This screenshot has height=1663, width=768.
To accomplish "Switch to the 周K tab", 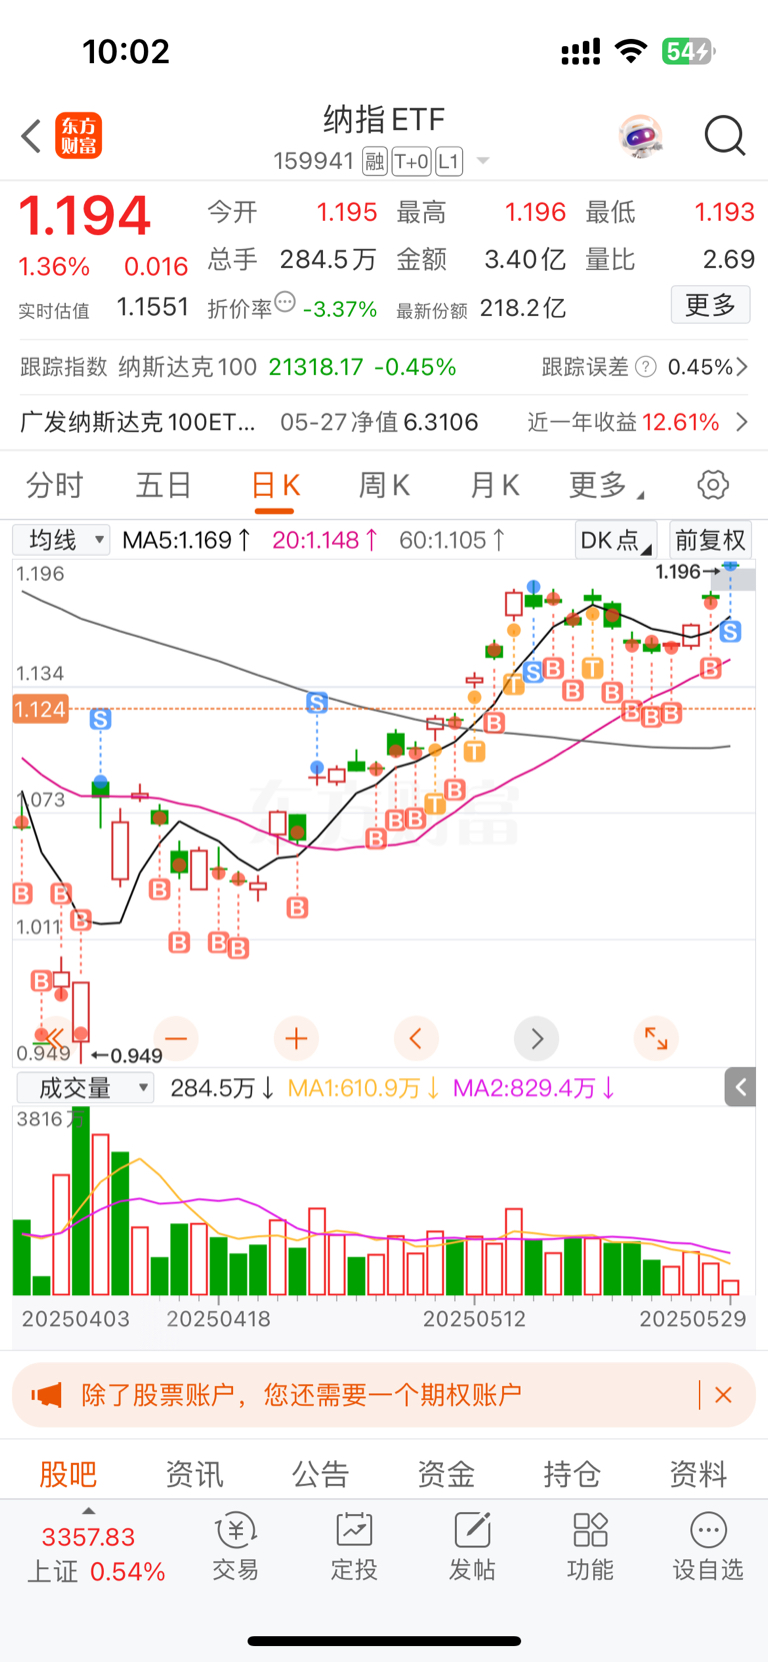I will pyautogui.click(x=384, y=486).
